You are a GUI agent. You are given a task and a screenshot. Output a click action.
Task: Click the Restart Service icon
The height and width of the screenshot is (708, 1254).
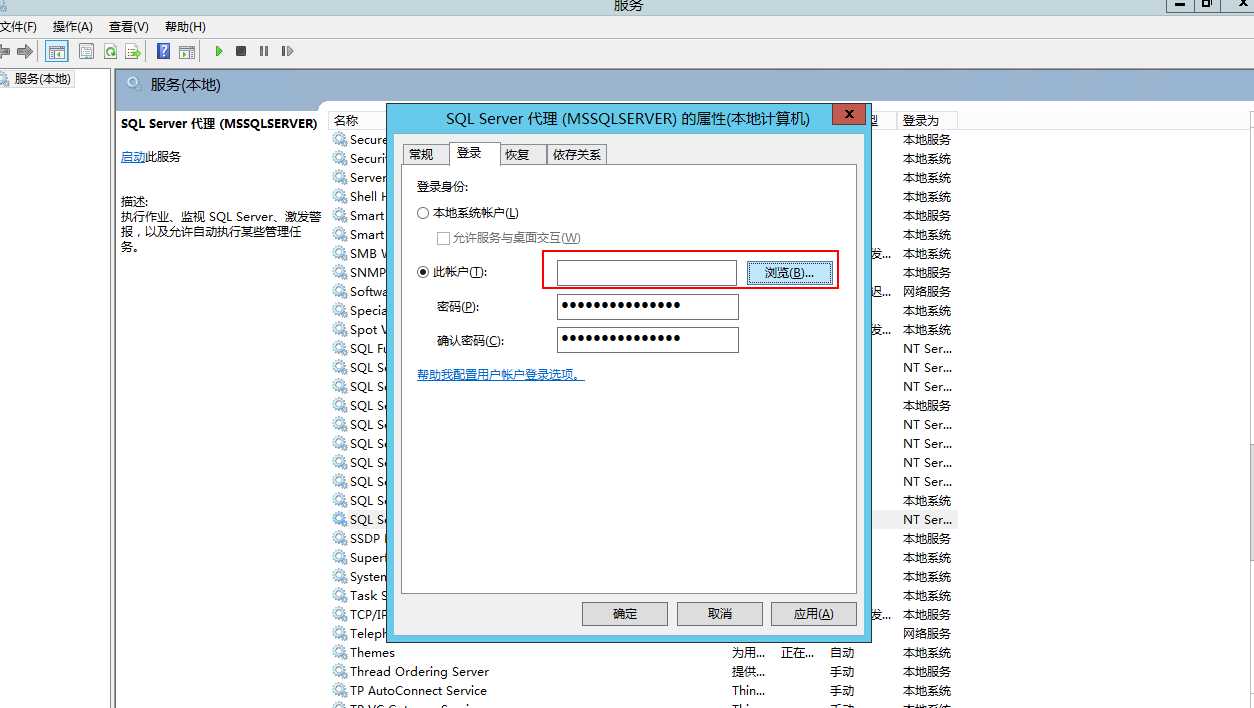[287, 51]
